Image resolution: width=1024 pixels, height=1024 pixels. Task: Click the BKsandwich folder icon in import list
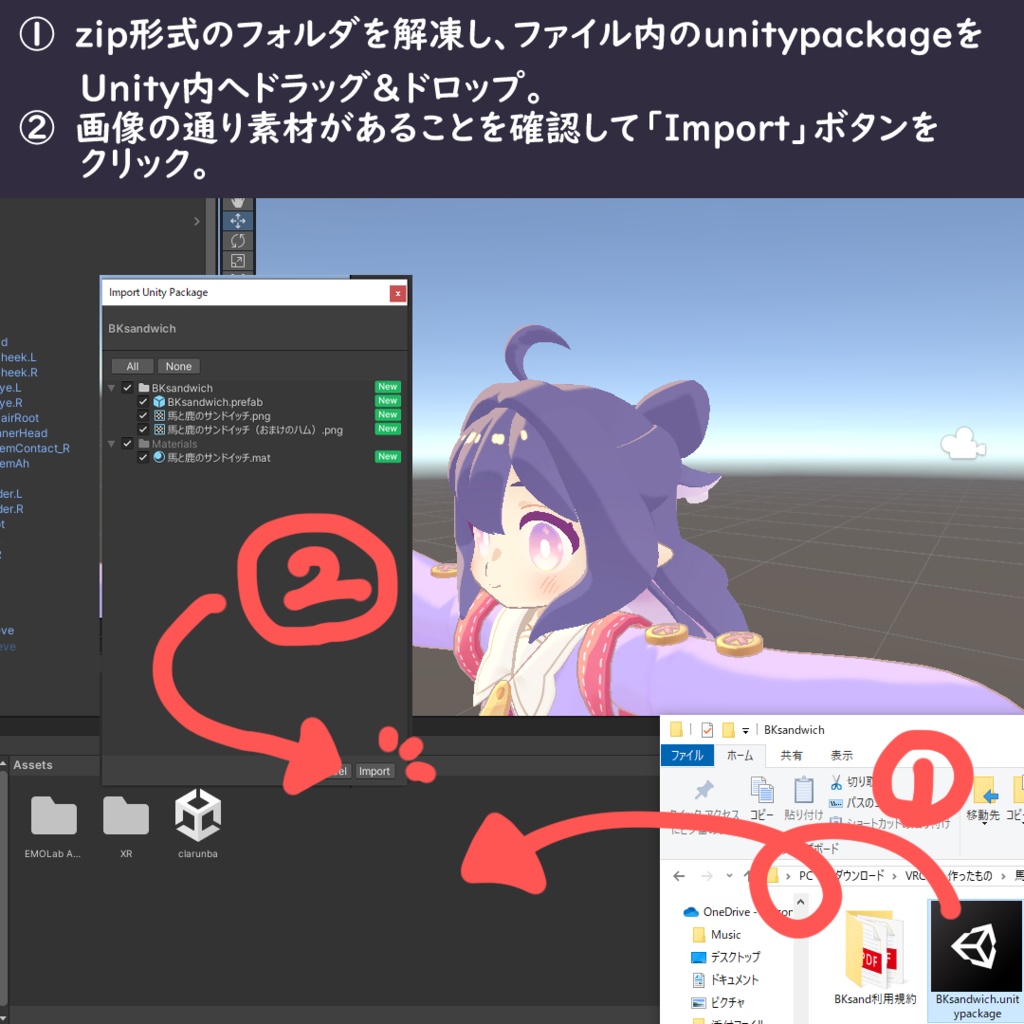click(144, 387)
